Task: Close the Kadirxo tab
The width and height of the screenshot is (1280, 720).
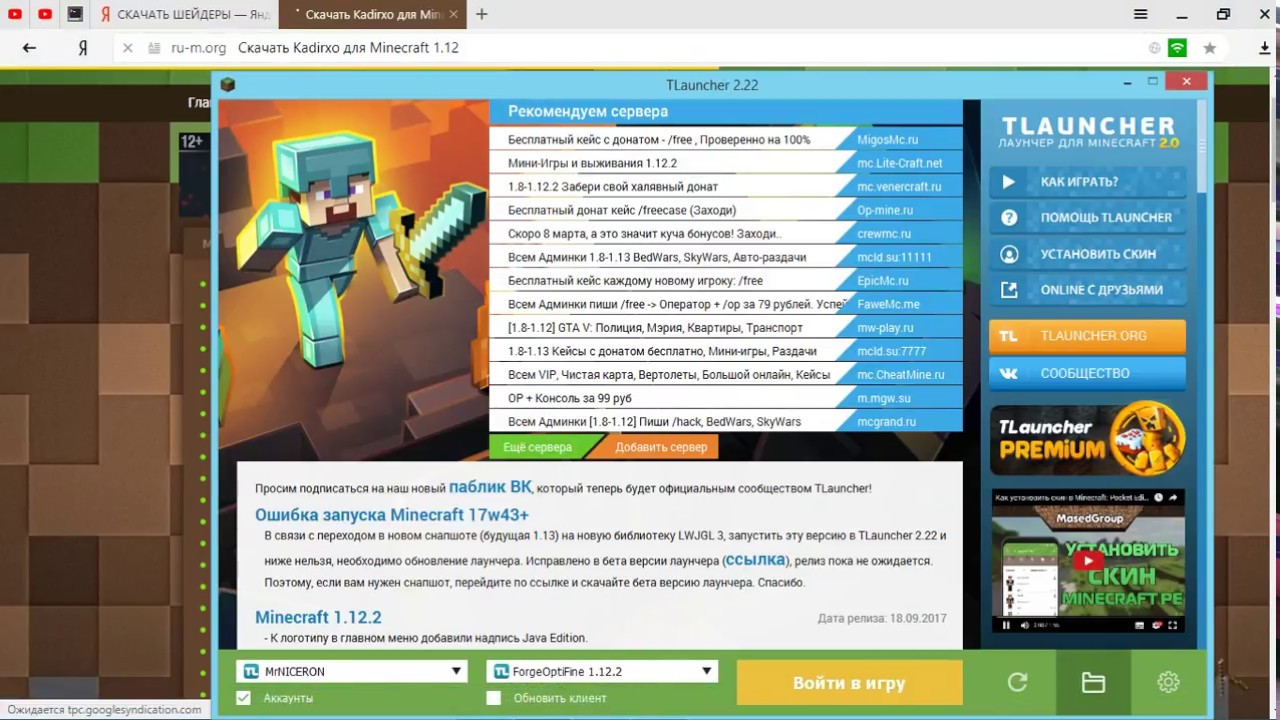Action: 454,14
